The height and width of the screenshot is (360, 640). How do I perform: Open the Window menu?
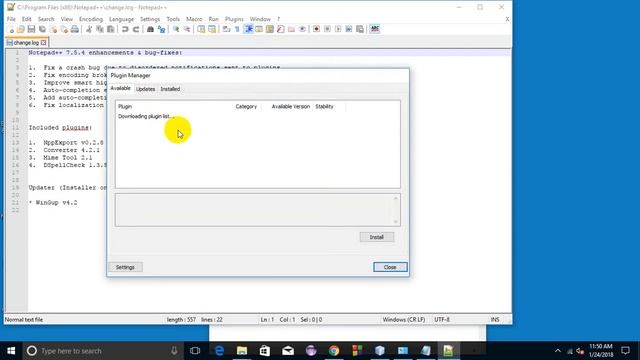(260, 19)
